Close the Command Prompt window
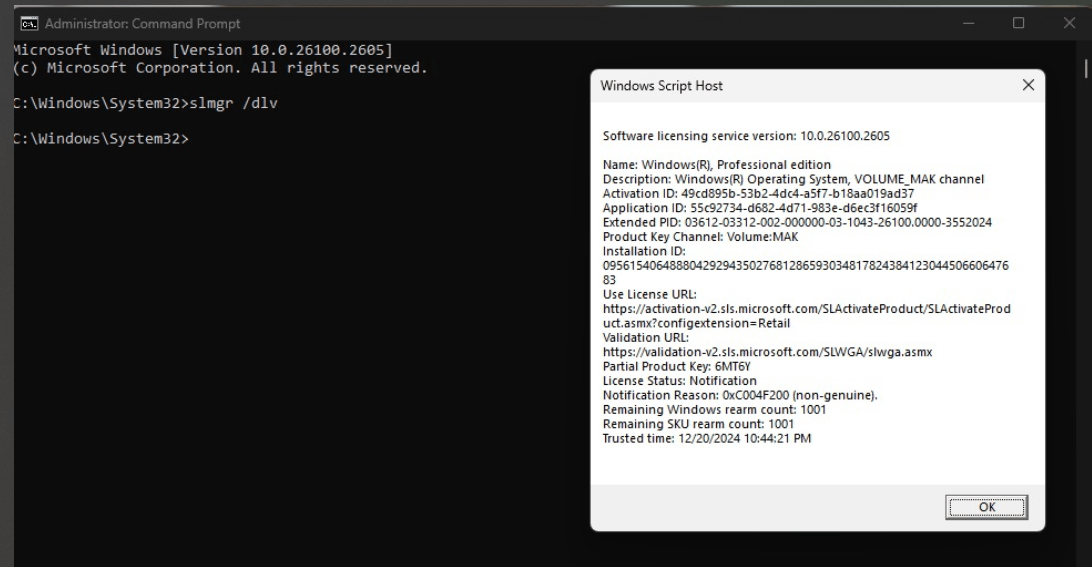The image size is (1092, 567). pyautogui.click(x=1069, y=23)
